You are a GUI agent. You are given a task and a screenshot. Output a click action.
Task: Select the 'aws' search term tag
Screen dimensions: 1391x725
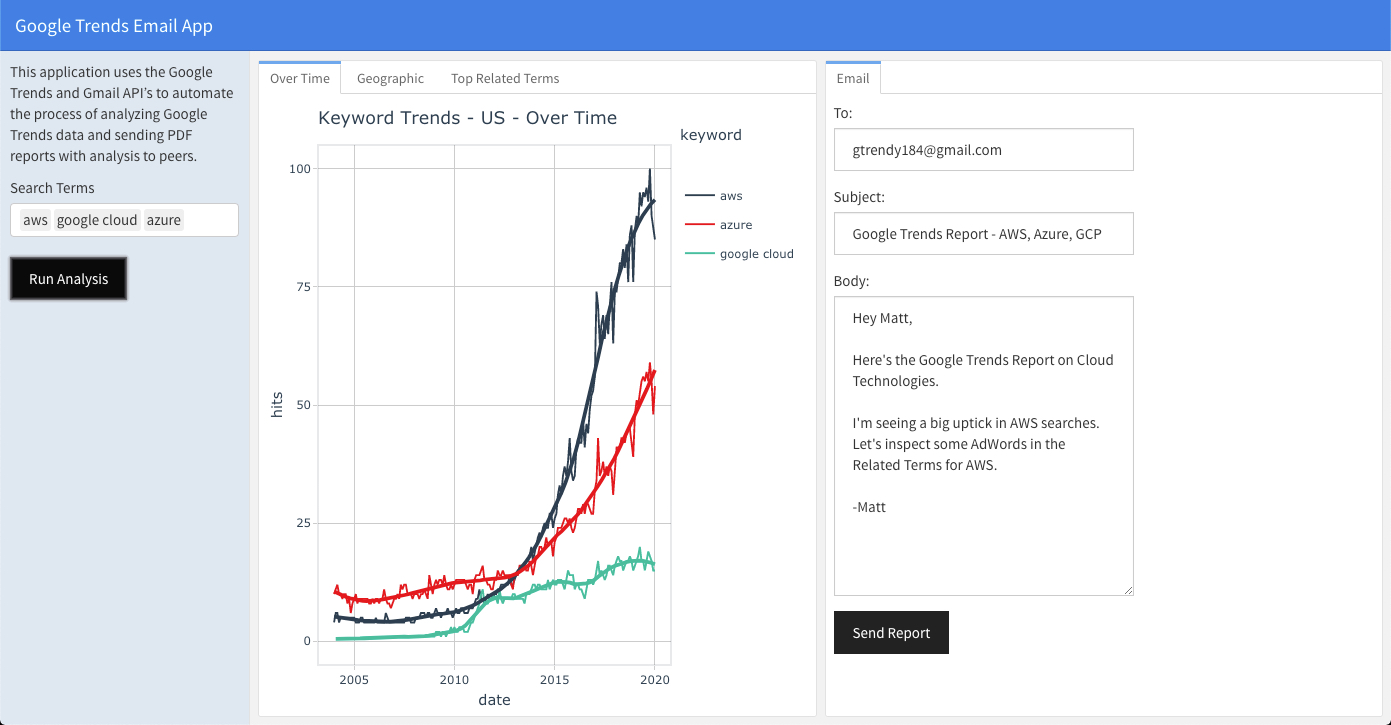(35, 220)
